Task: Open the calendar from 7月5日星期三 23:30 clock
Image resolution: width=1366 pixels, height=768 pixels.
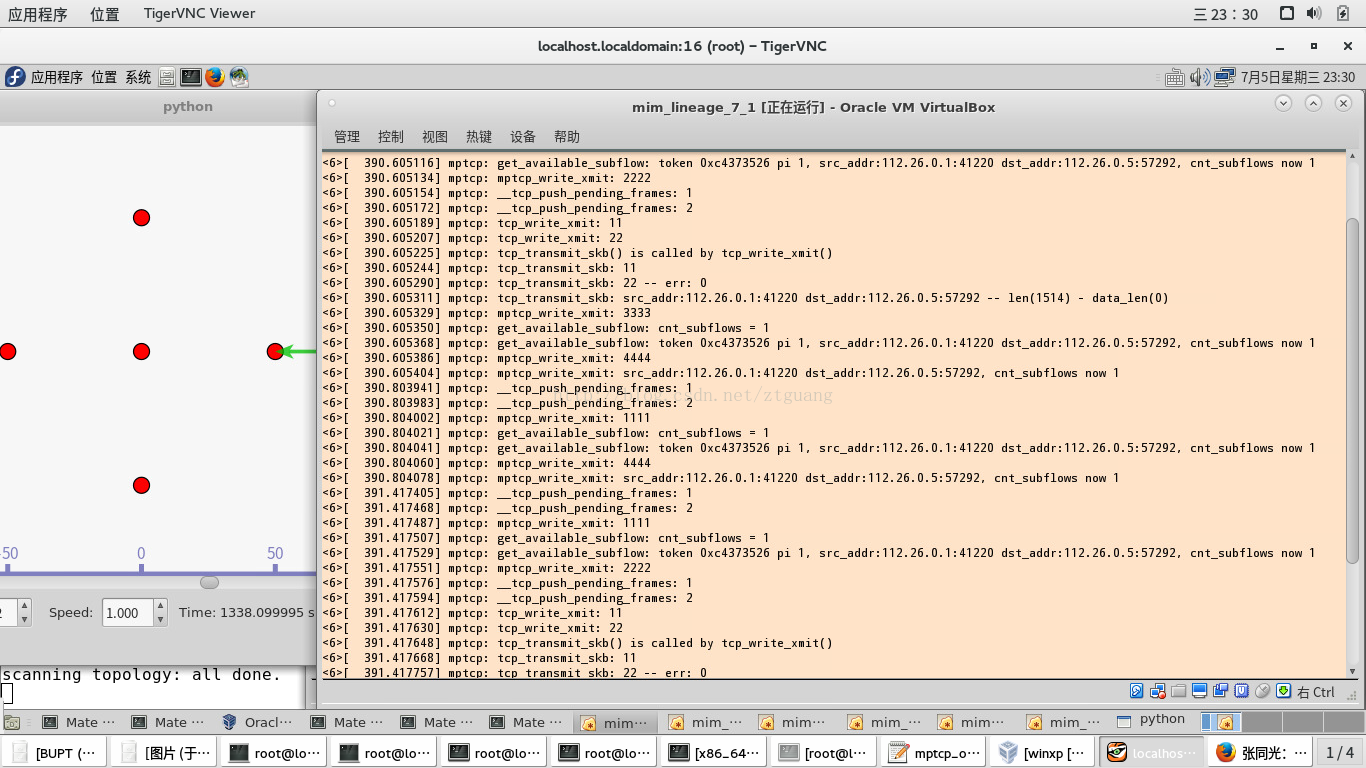Action: coord(1298,77)
